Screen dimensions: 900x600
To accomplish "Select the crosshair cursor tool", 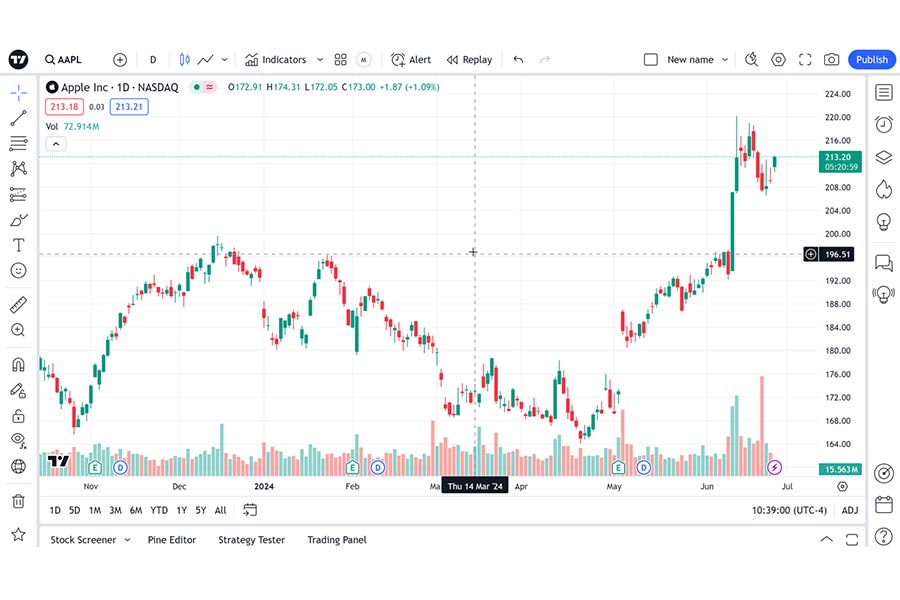I will [x=18, y=92].
